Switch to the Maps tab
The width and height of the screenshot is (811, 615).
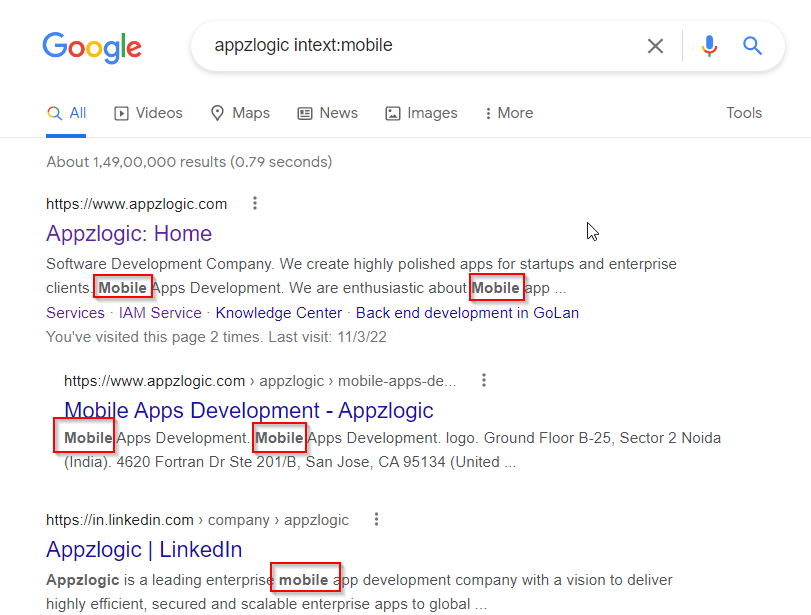(240, 113)
